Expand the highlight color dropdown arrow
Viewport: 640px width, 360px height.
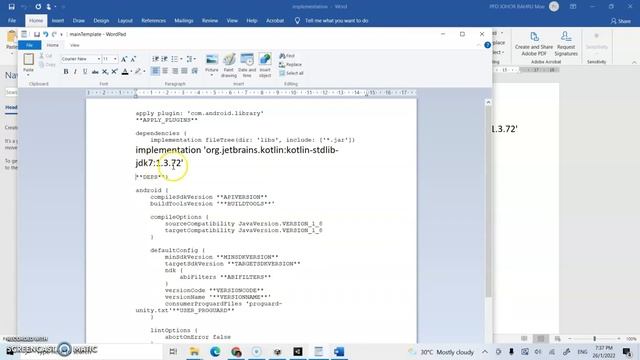[x=144, y=72]
